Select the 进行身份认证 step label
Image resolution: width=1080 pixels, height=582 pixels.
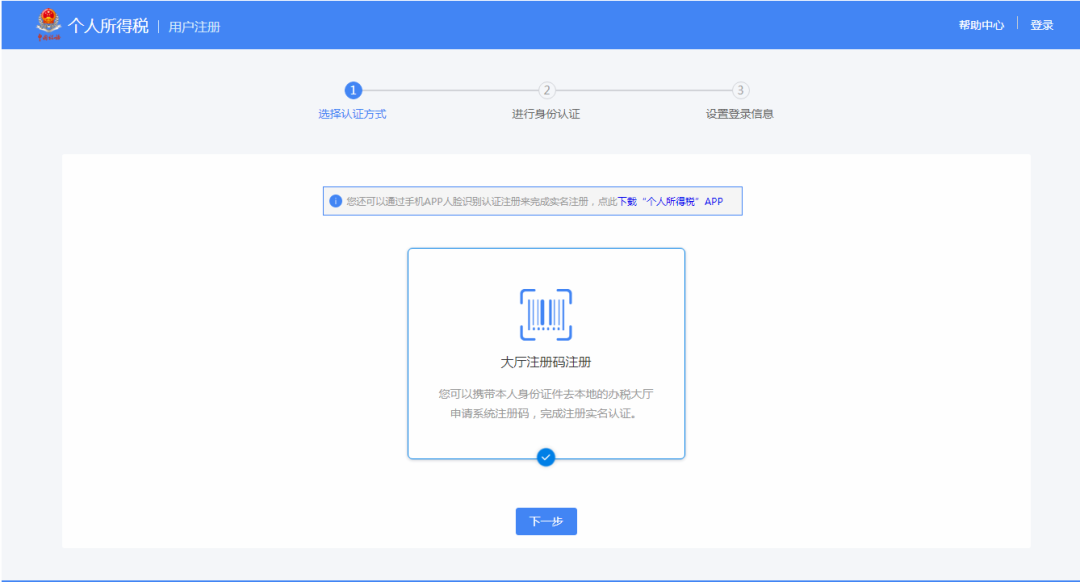pos(546,114)
